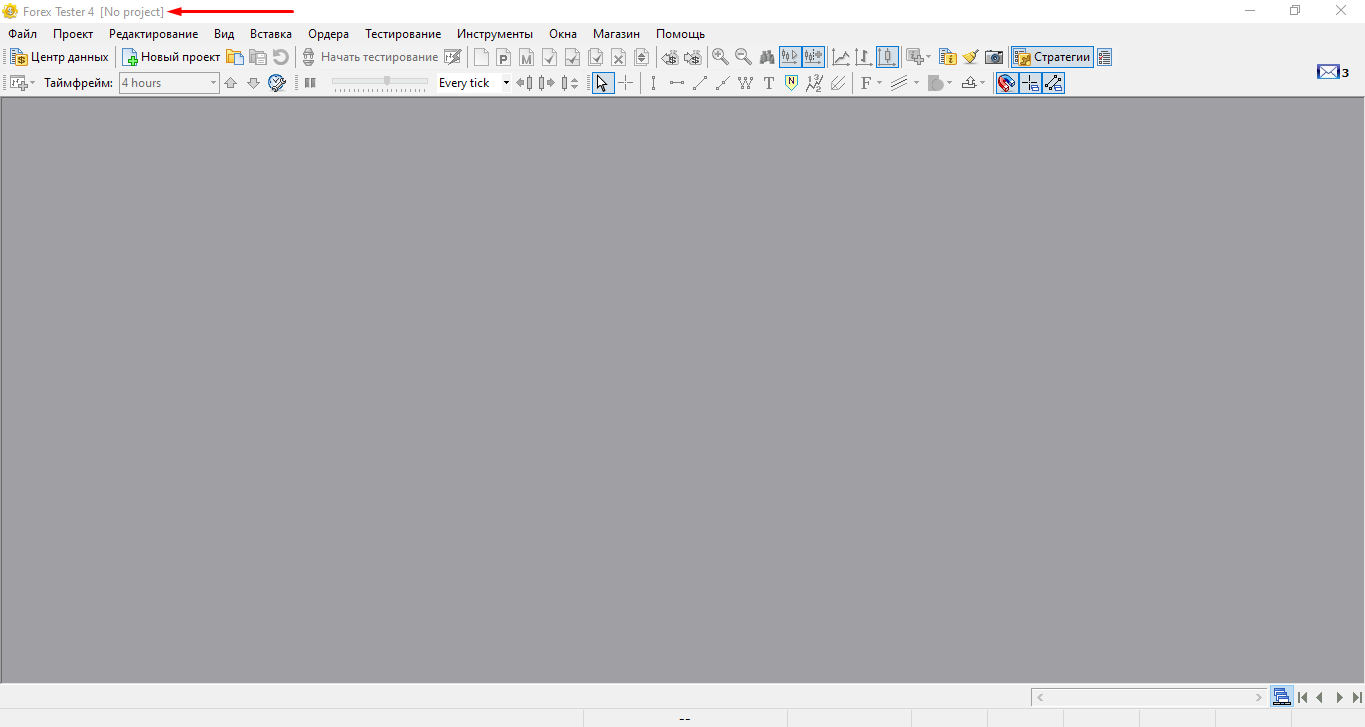Screen dimensions: 1365x727
Task: Click the Центр данных button
Action: 59,57
